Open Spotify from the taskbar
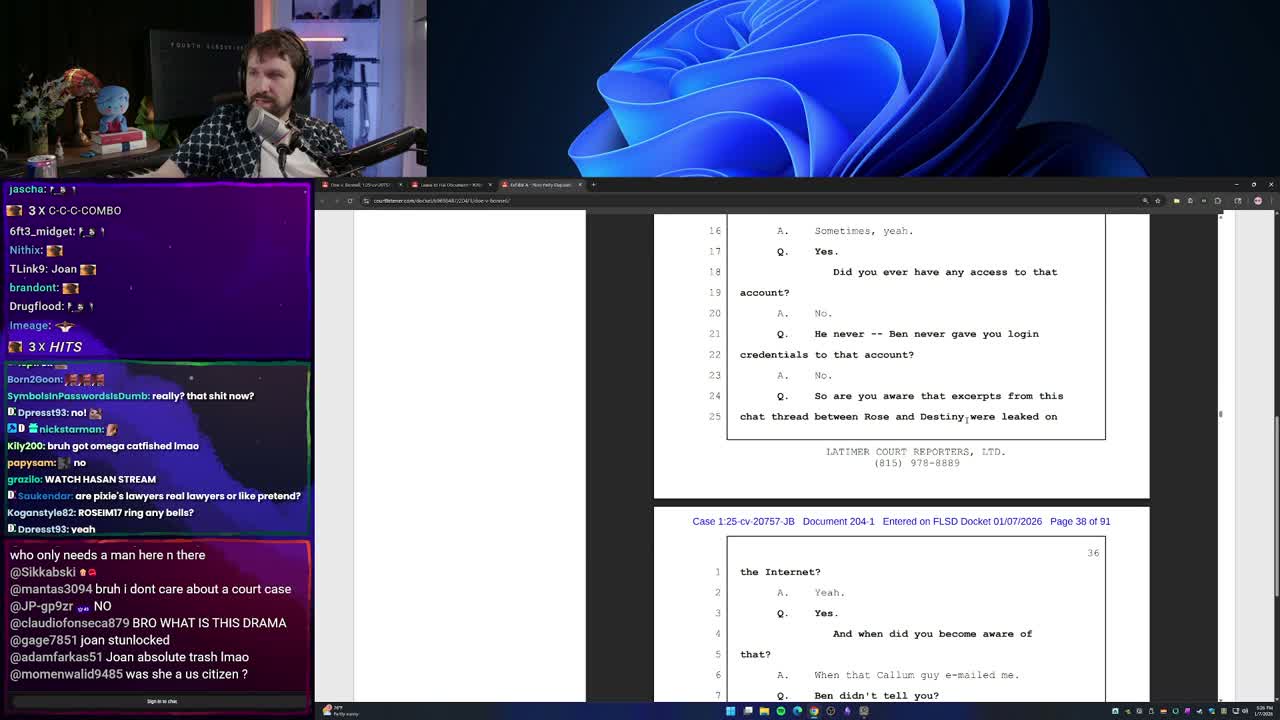This screenshot has width=1280, height=720. coord(781,711)
